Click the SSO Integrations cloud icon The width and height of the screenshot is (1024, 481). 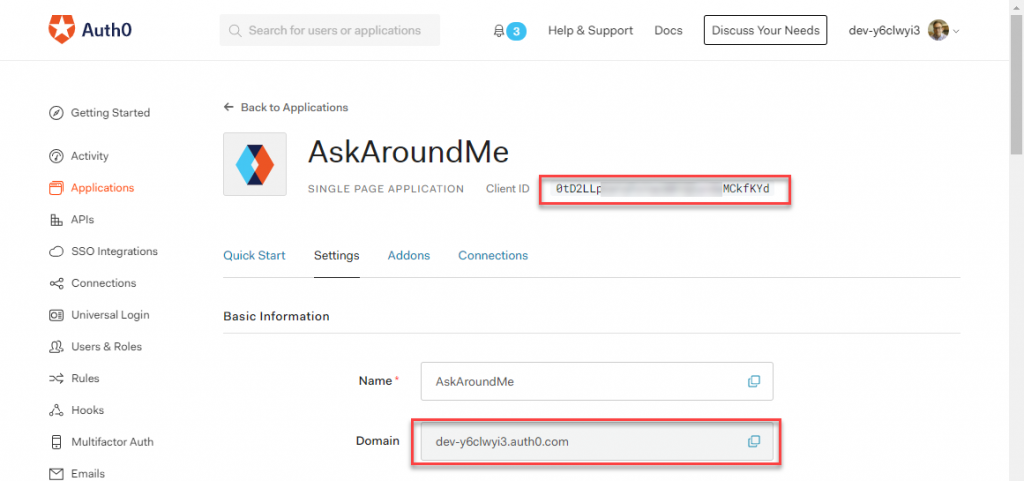[56, 252]
